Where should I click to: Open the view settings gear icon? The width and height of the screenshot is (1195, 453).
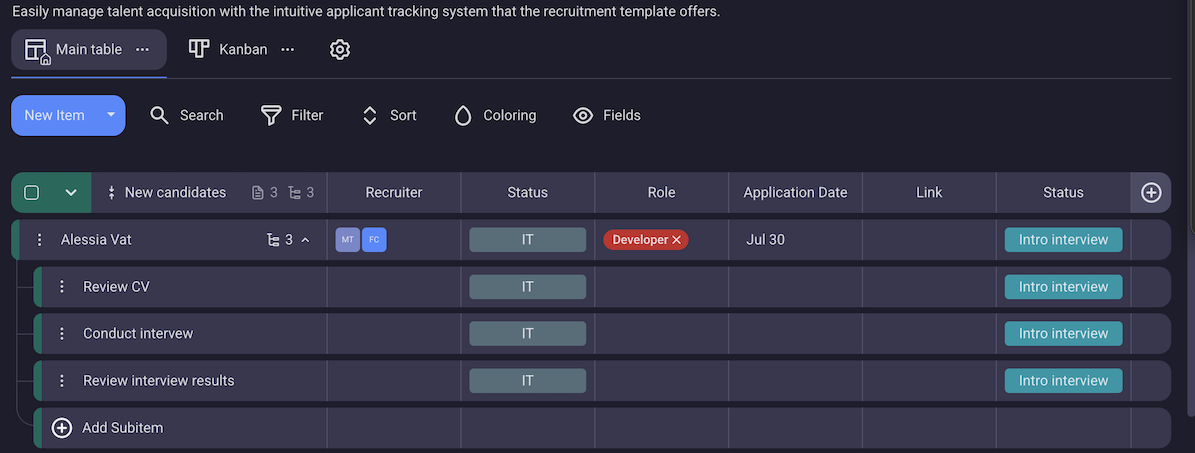coord(340,49)
